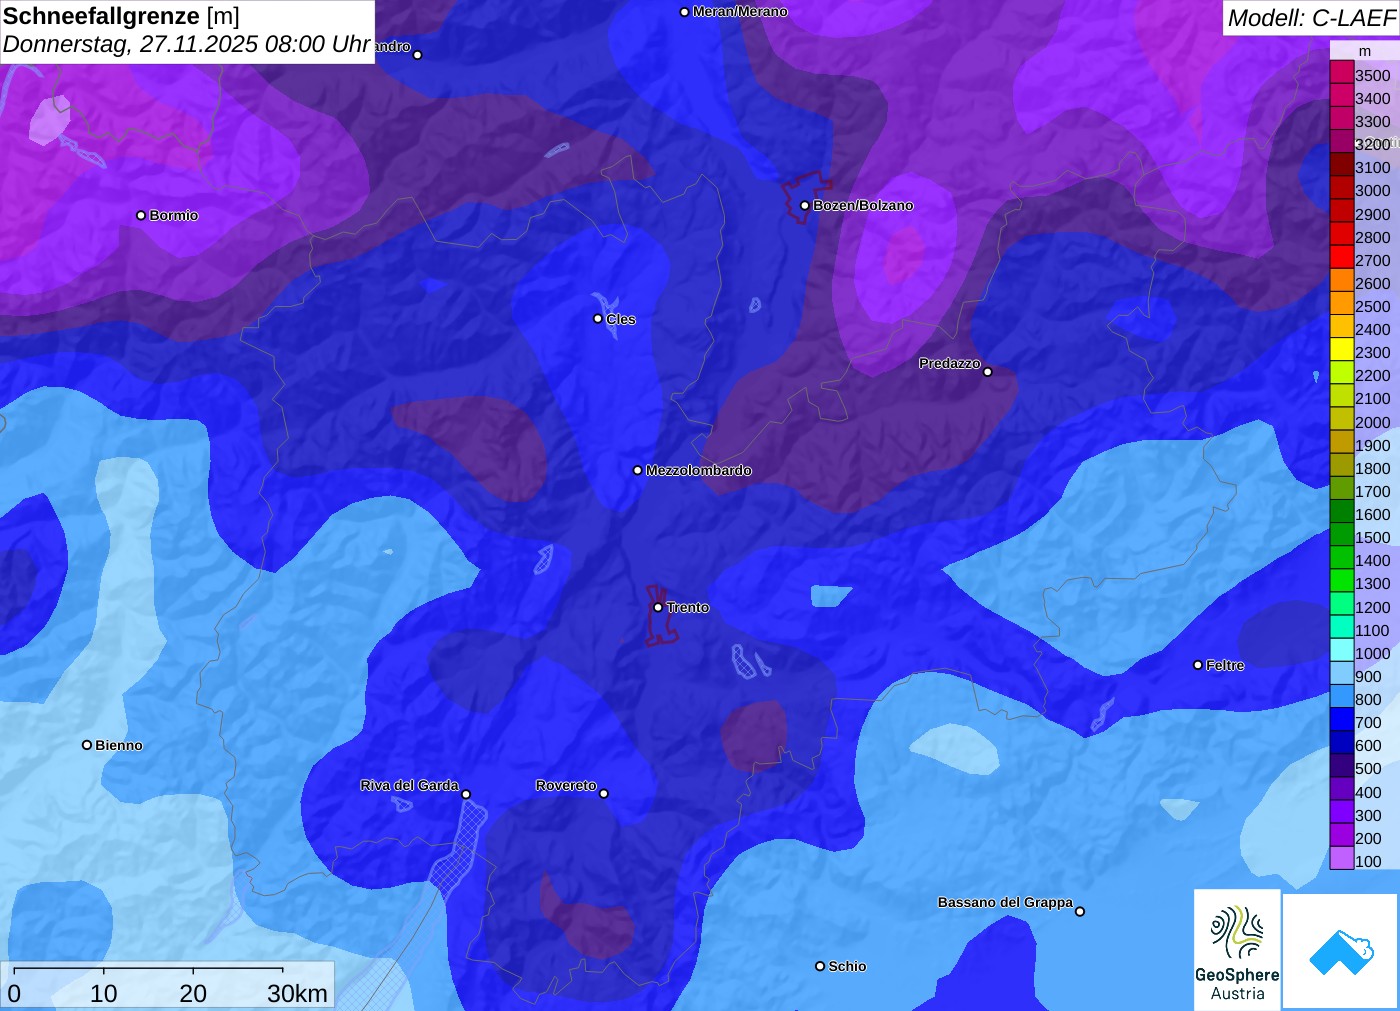Click the blue house-and-cloud logo icon
This screenshot has height=1011, width=1400.
coord(1341,951)
